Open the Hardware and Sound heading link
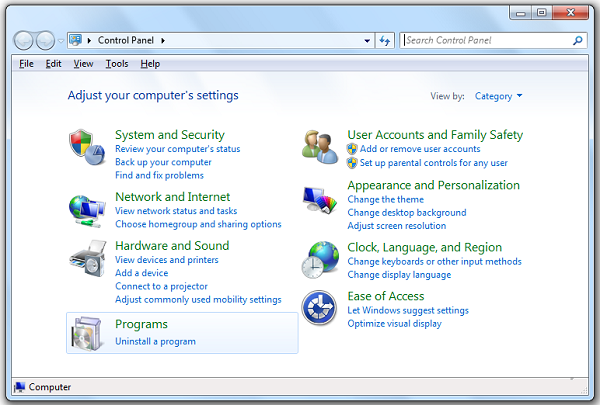The image size is (600, 405). [x=172, y=246]
